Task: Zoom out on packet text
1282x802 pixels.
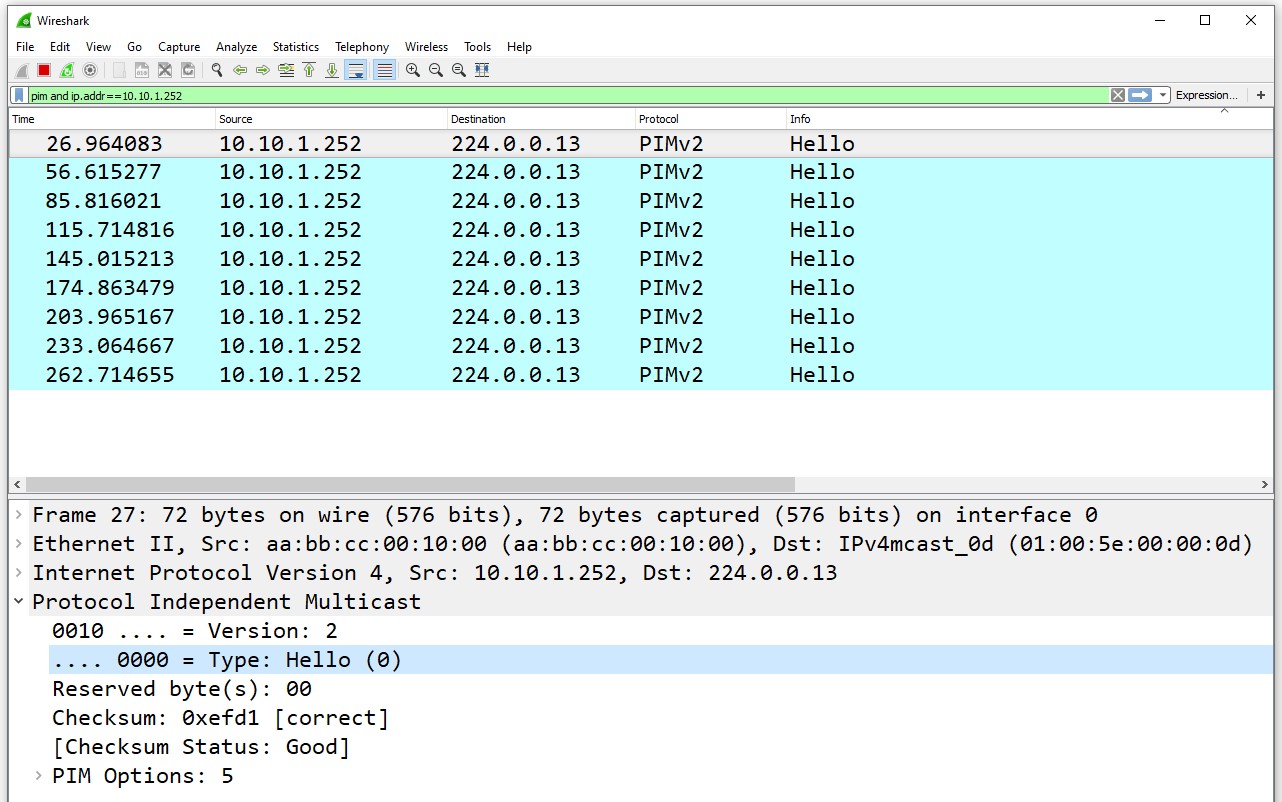Action: 436,70
